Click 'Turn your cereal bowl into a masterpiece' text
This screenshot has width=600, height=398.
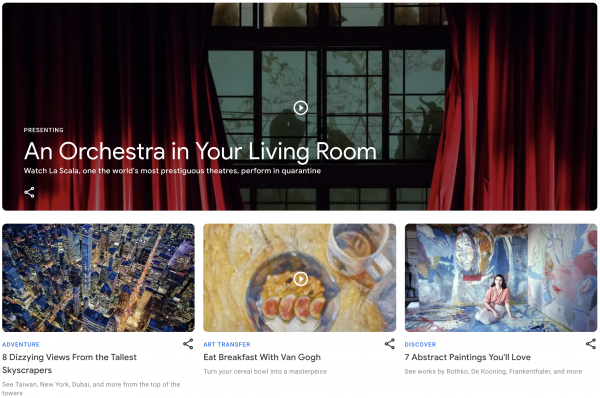pos(265,372)
